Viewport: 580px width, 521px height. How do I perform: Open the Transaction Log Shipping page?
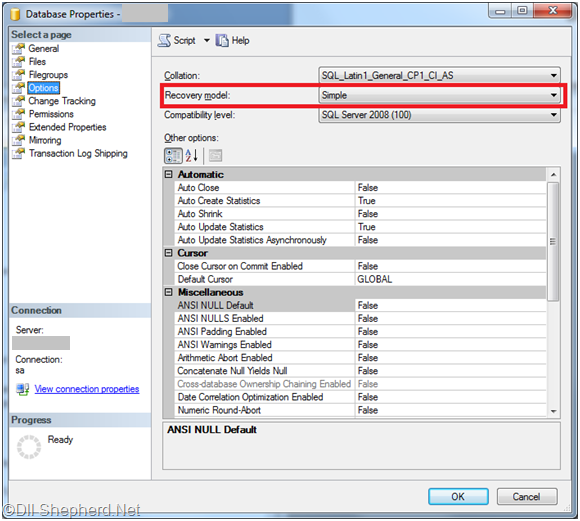click(x=78, y=154)
